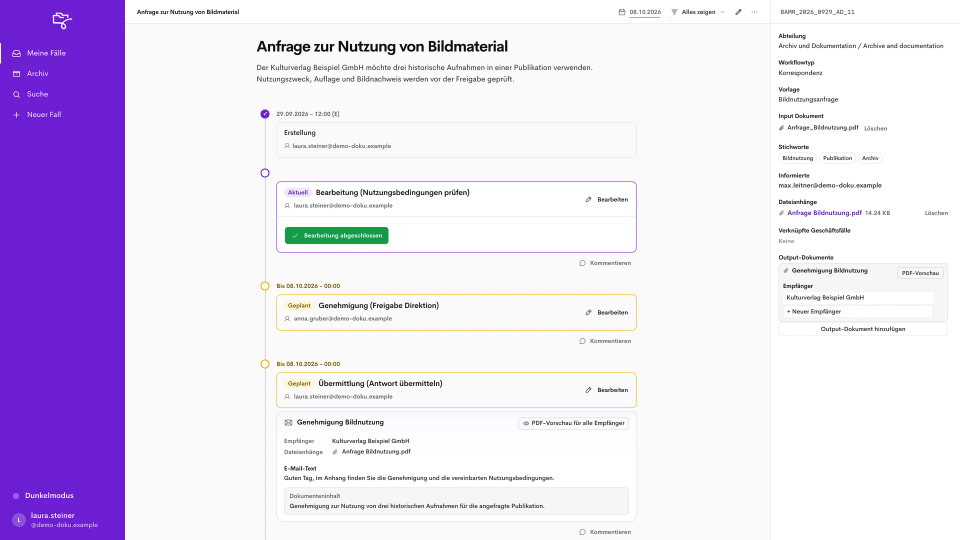Viewport: 960px width, 540px height.
Task: Open PDF-Vorschau für alle Empfänger
Action: pos(573,423)
